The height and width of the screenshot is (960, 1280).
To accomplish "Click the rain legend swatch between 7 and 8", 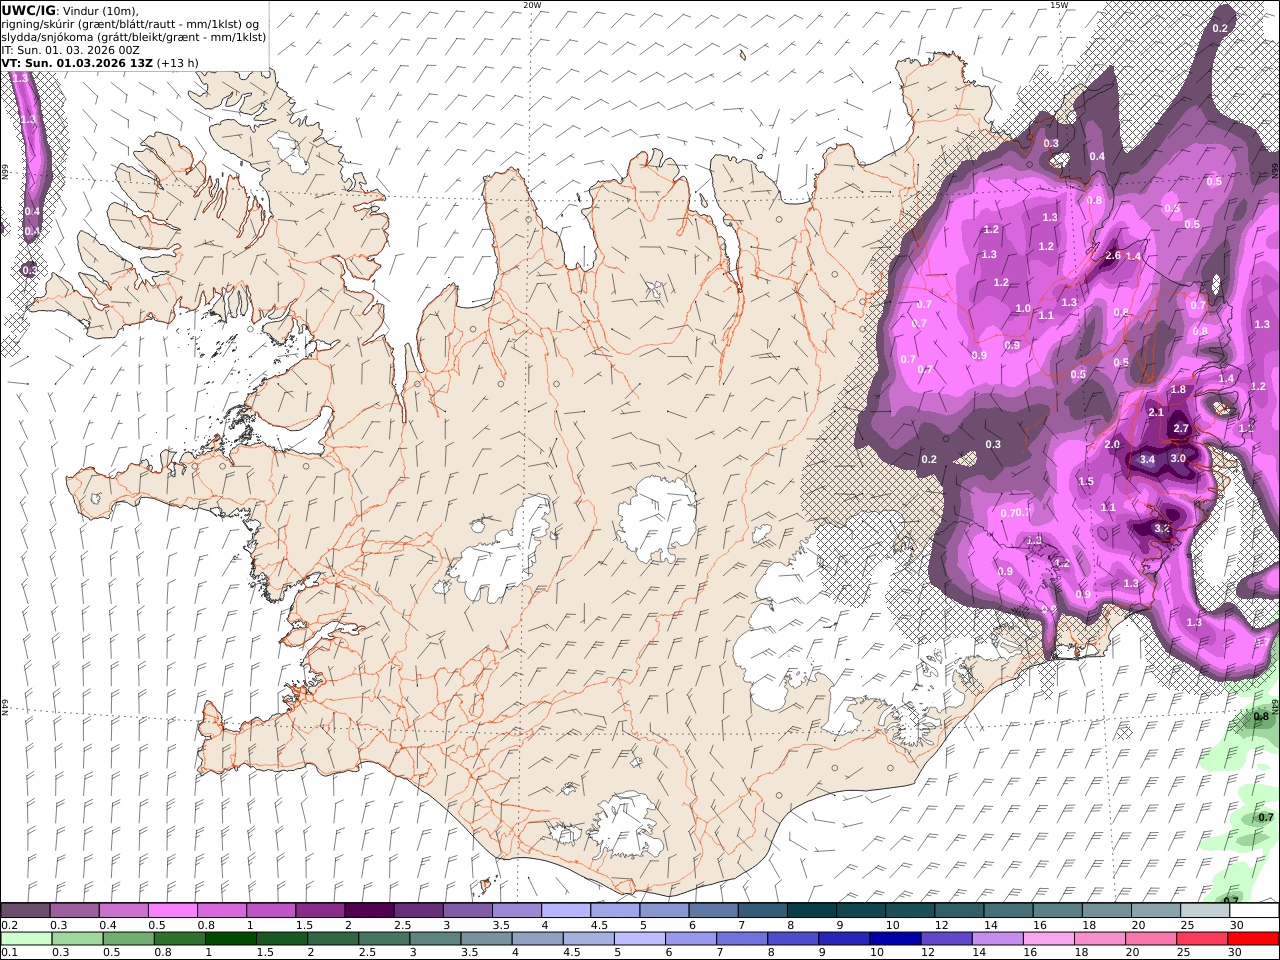I will pyautogui.click(x=741, y=938).
